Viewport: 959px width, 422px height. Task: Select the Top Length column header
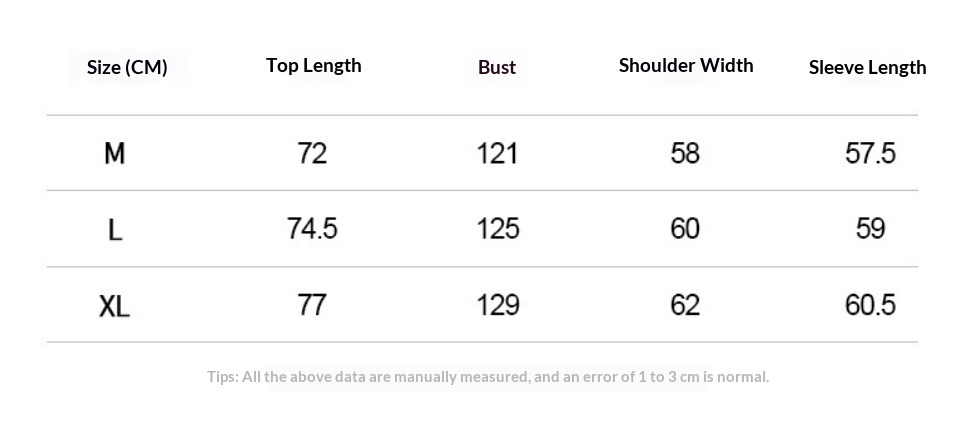313,66
